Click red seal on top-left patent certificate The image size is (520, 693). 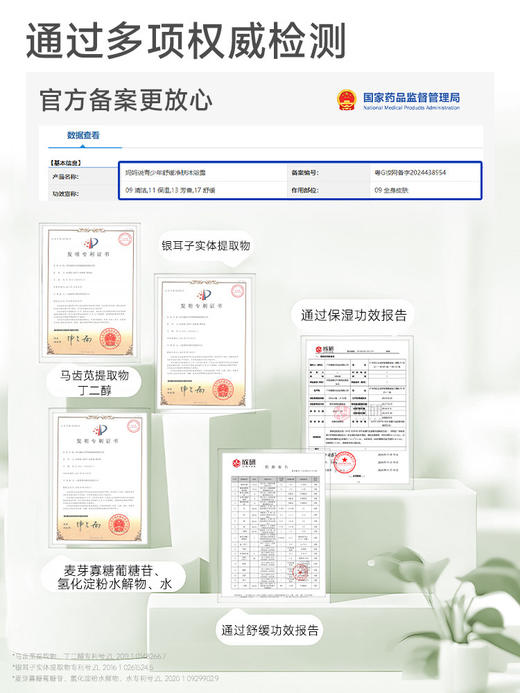[x=110, y=339]
